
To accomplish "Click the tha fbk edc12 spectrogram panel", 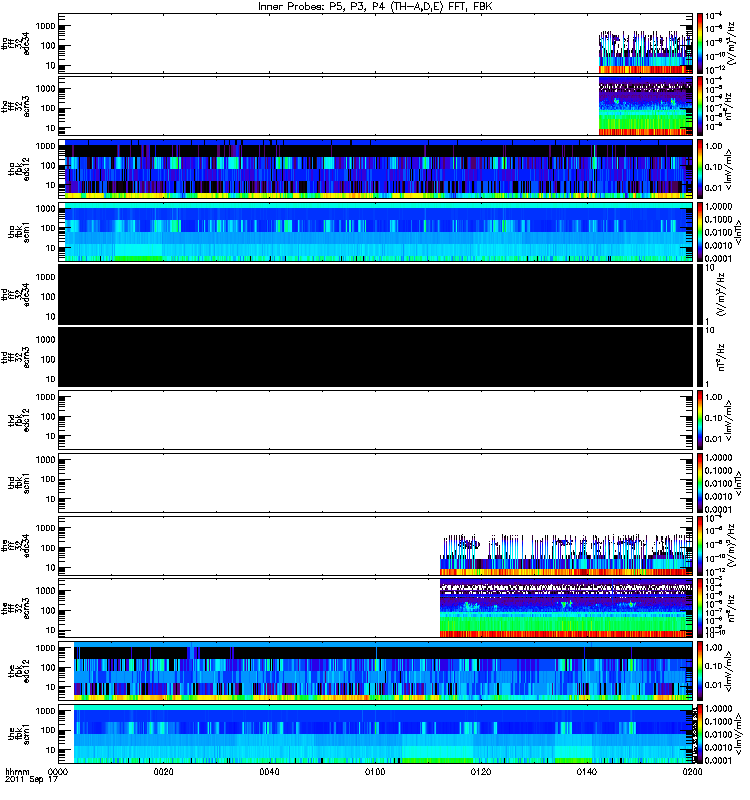I will [x=376, y=169].
